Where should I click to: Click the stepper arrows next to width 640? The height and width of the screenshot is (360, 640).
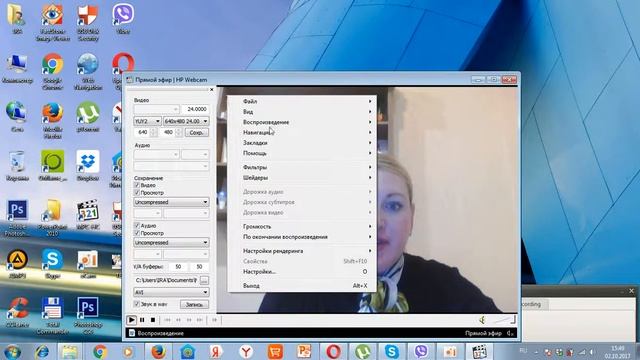[x=153, y=132]
